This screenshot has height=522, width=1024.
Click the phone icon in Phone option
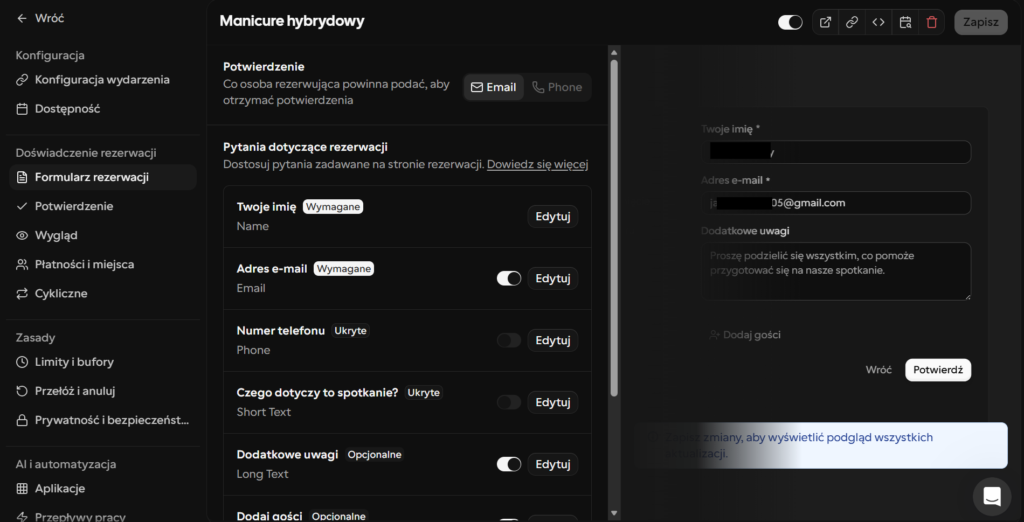click(x=538, y=88)
